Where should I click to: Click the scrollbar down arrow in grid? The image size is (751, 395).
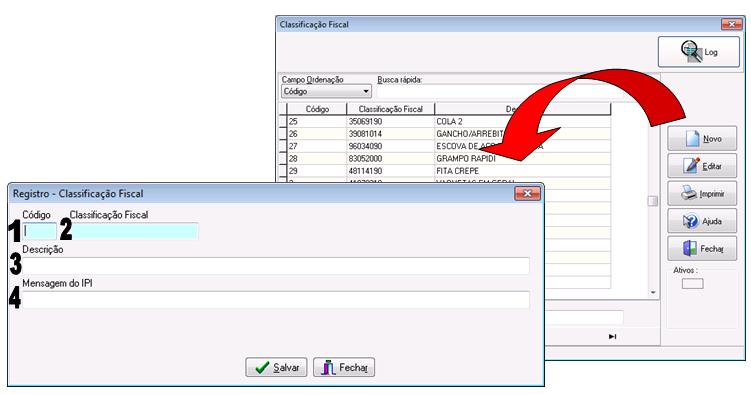pyautogui.click(x=653, y=293)
